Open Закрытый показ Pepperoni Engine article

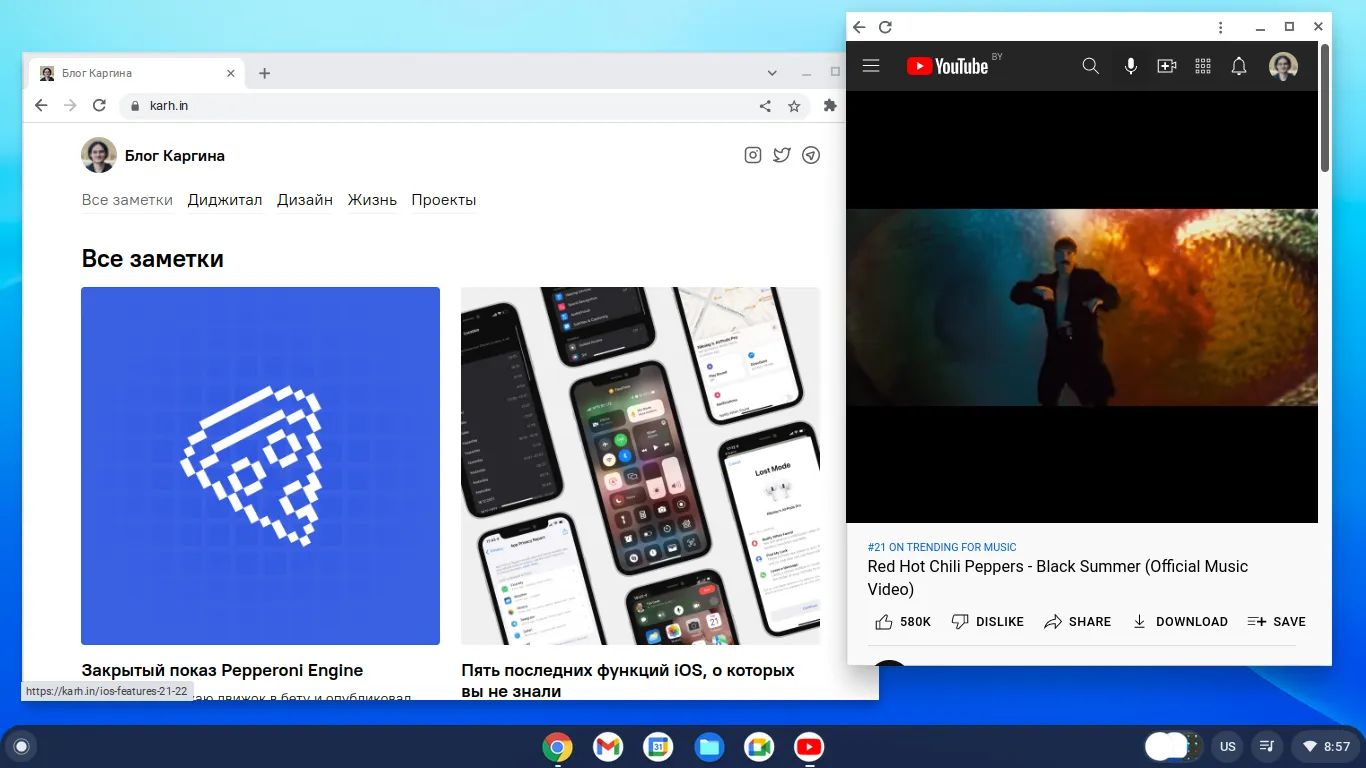[x=222, y=670]
